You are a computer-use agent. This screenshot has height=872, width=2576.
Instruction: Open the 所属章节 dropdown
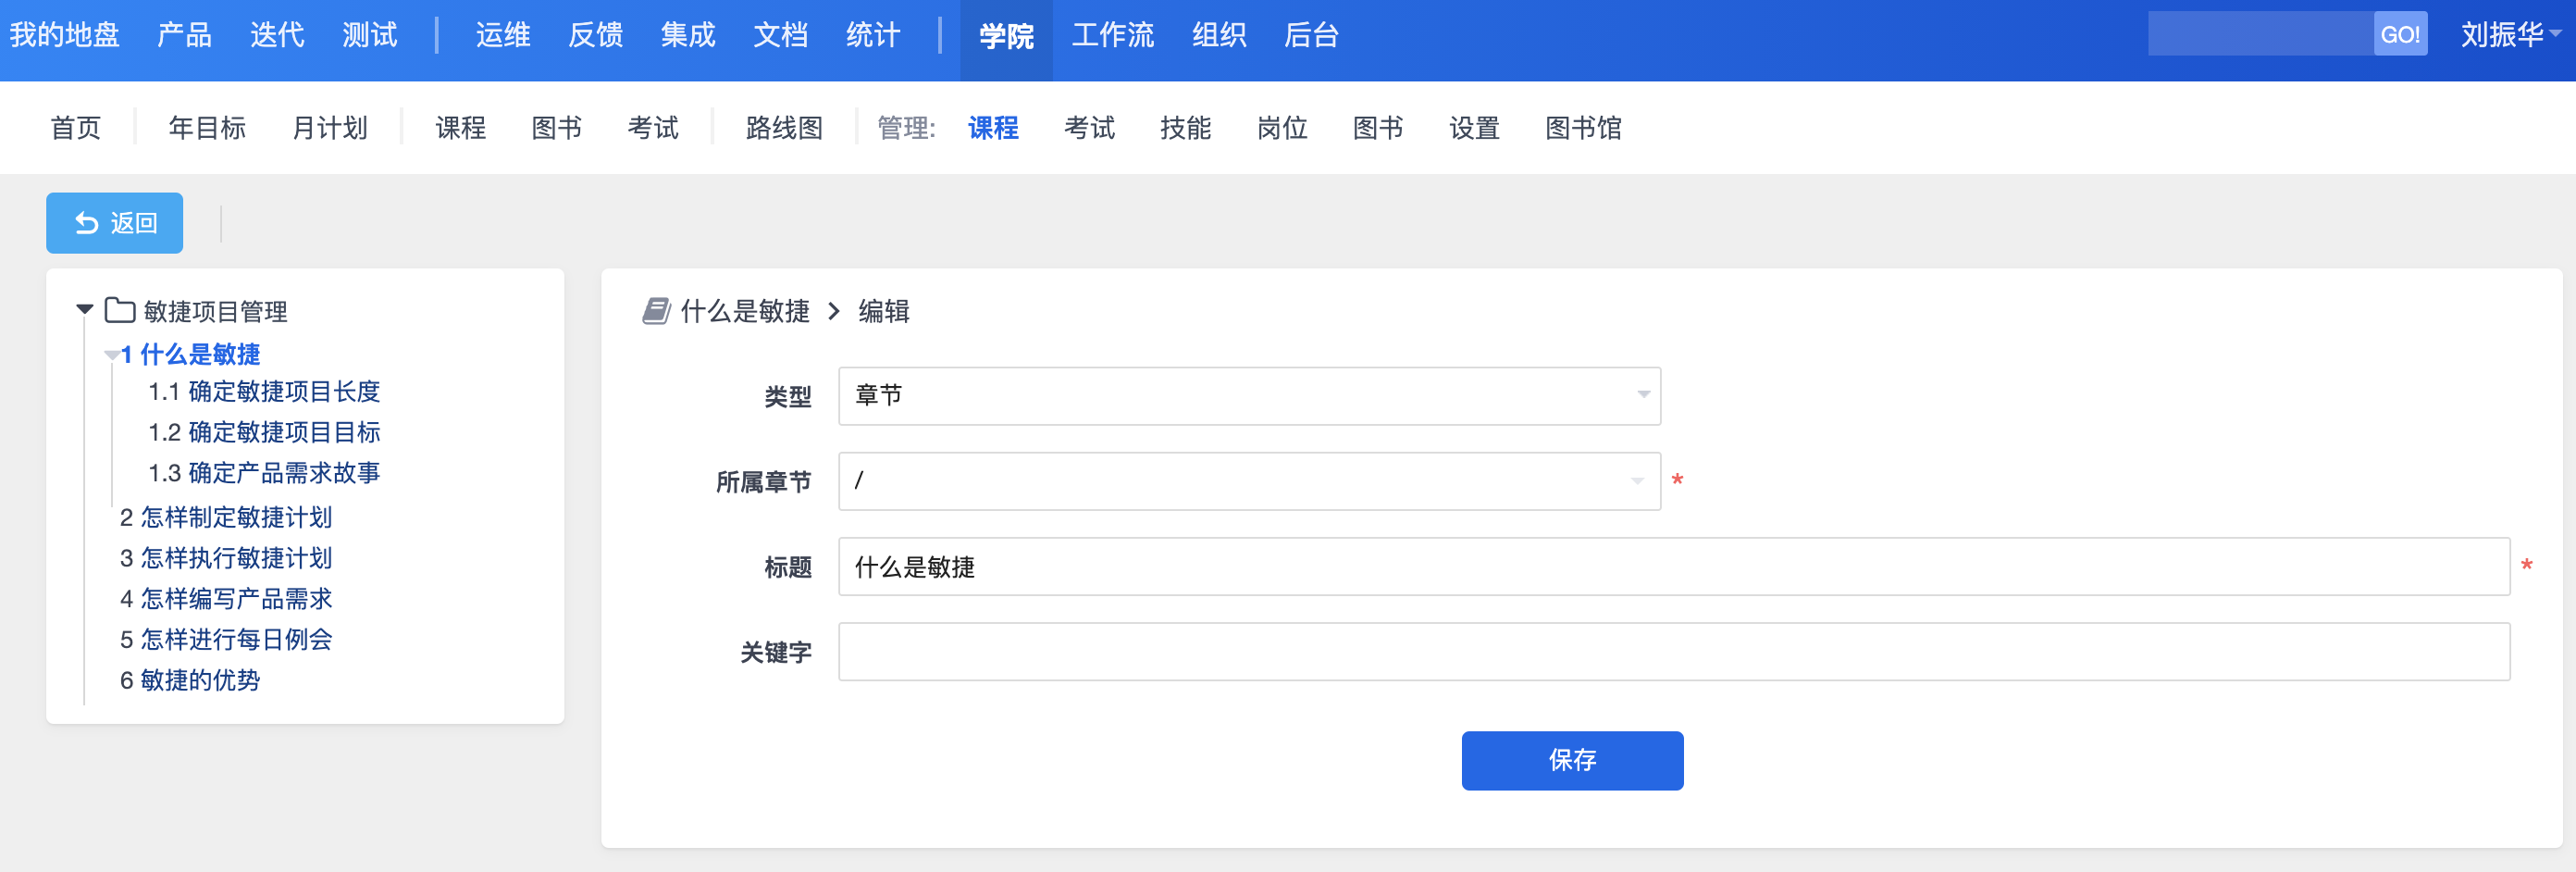tap(1249, 481)
